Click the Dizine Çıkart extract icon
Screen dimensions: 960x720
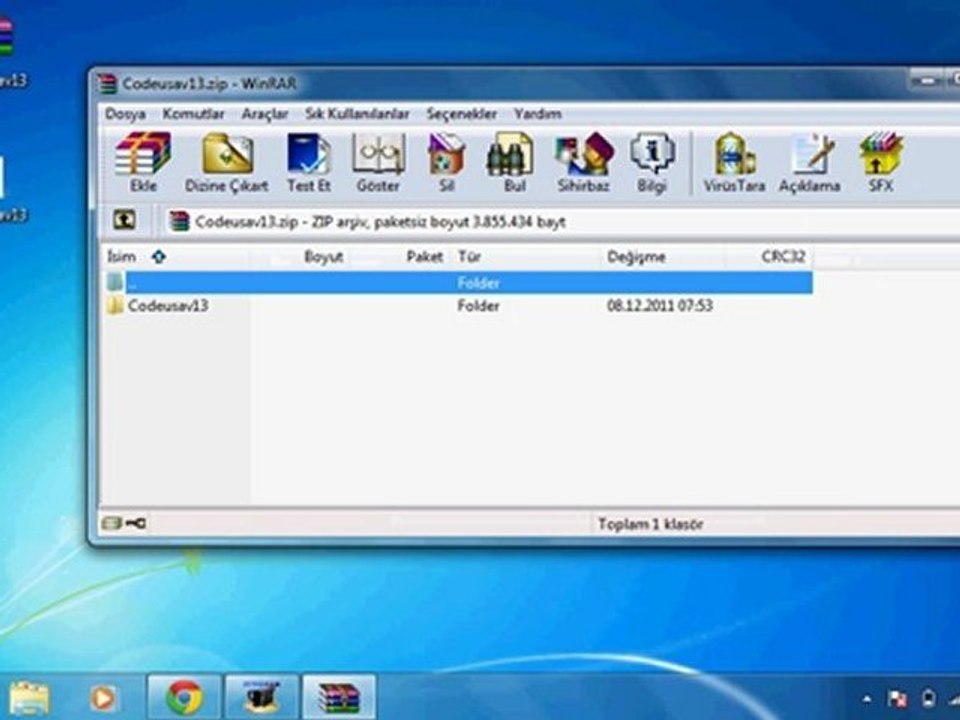227,162
